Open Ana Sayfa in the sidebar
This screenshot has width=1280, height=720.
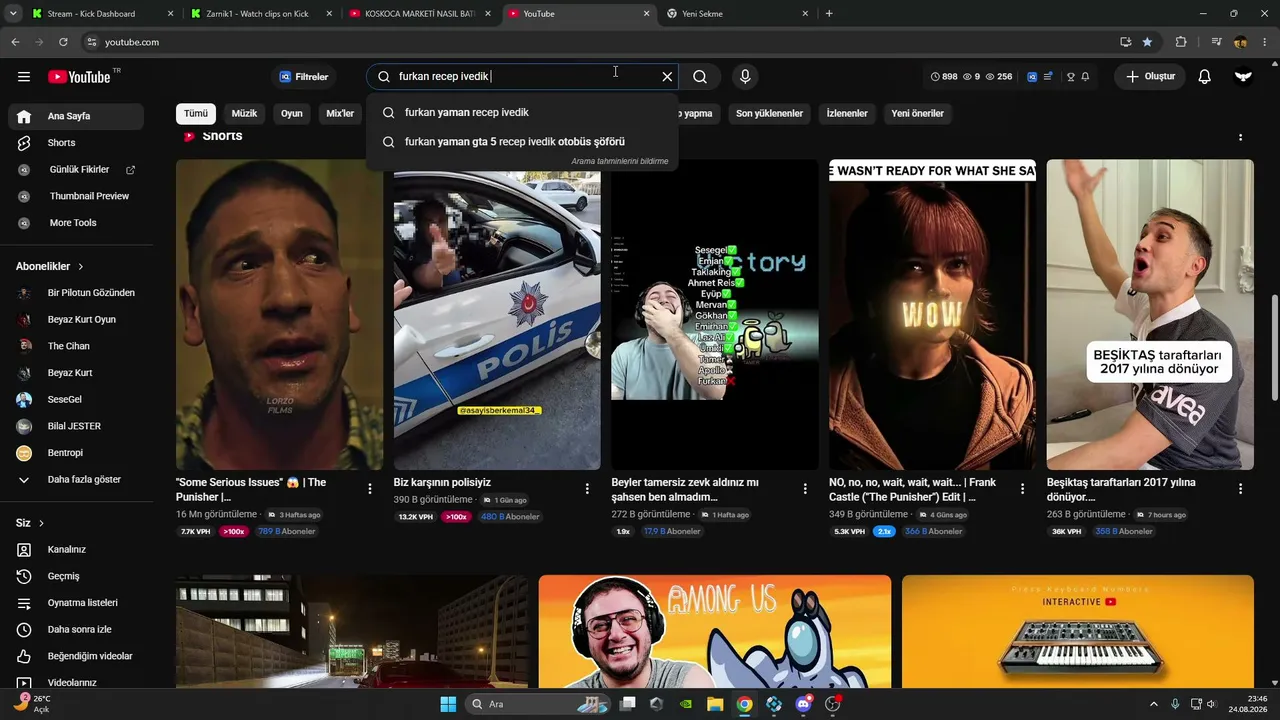pos(76,117)
